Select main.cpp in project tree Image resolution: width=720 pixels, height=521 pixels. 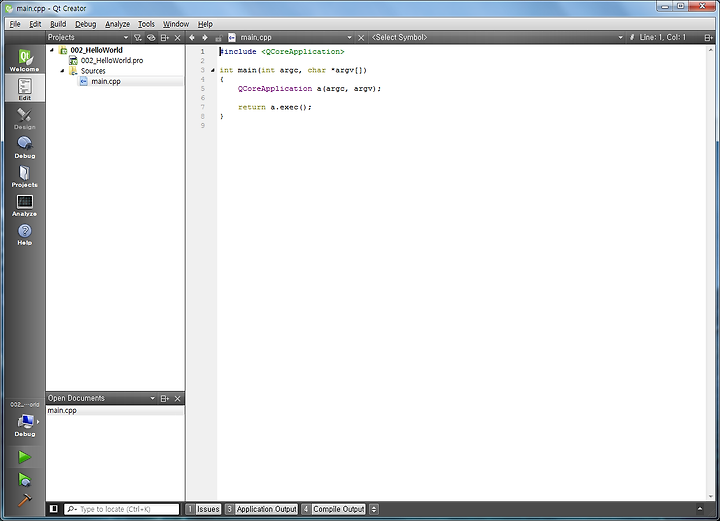(x=106, y=81)
